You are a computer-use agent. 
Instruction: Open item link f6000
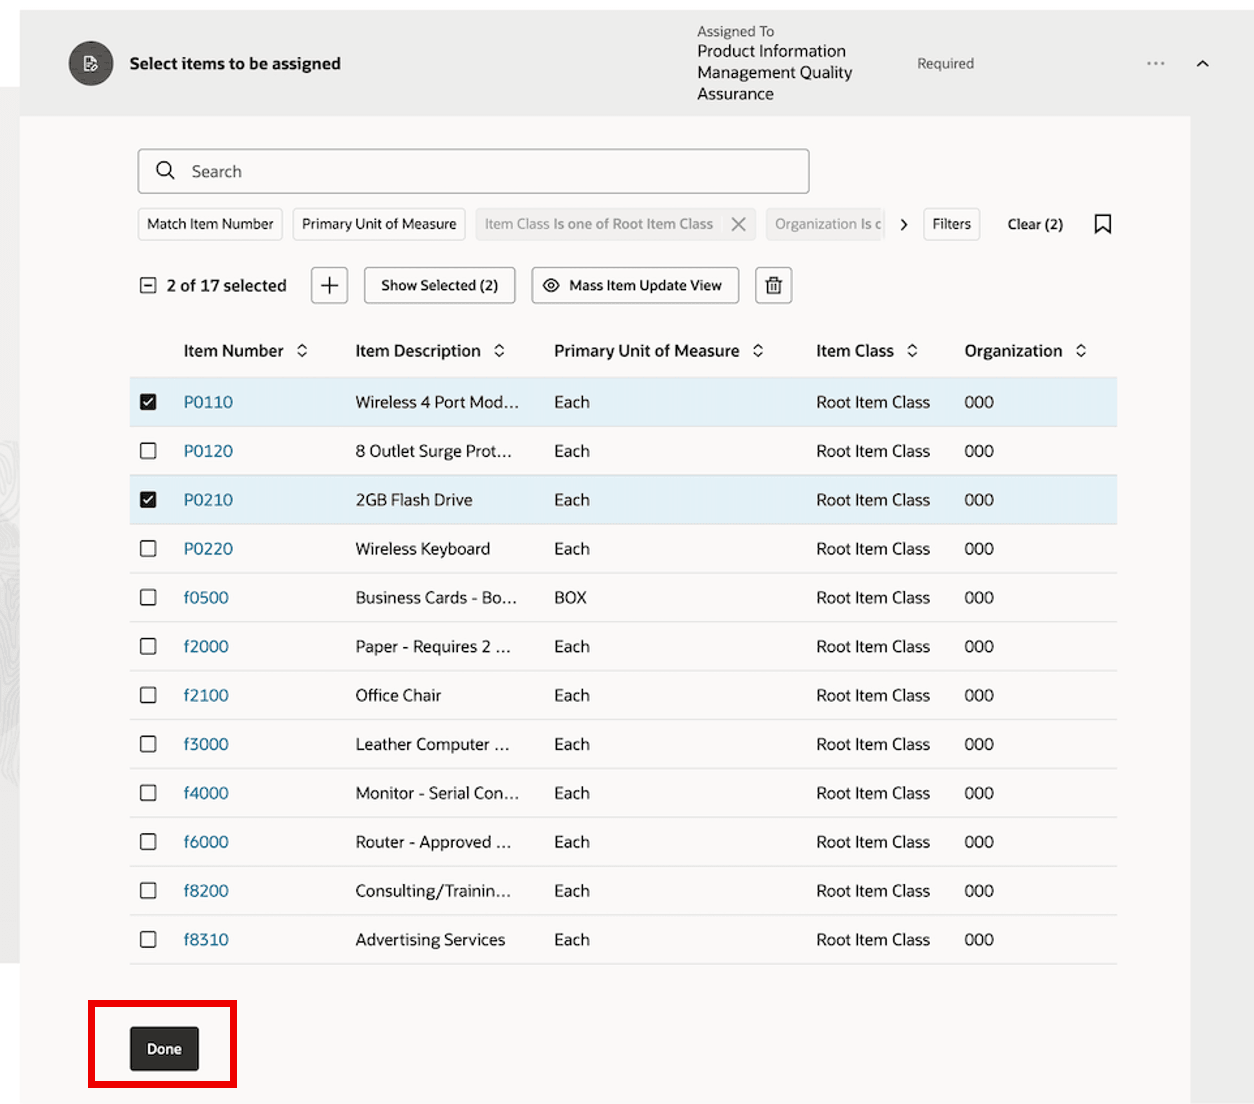[x=206, y=842]
